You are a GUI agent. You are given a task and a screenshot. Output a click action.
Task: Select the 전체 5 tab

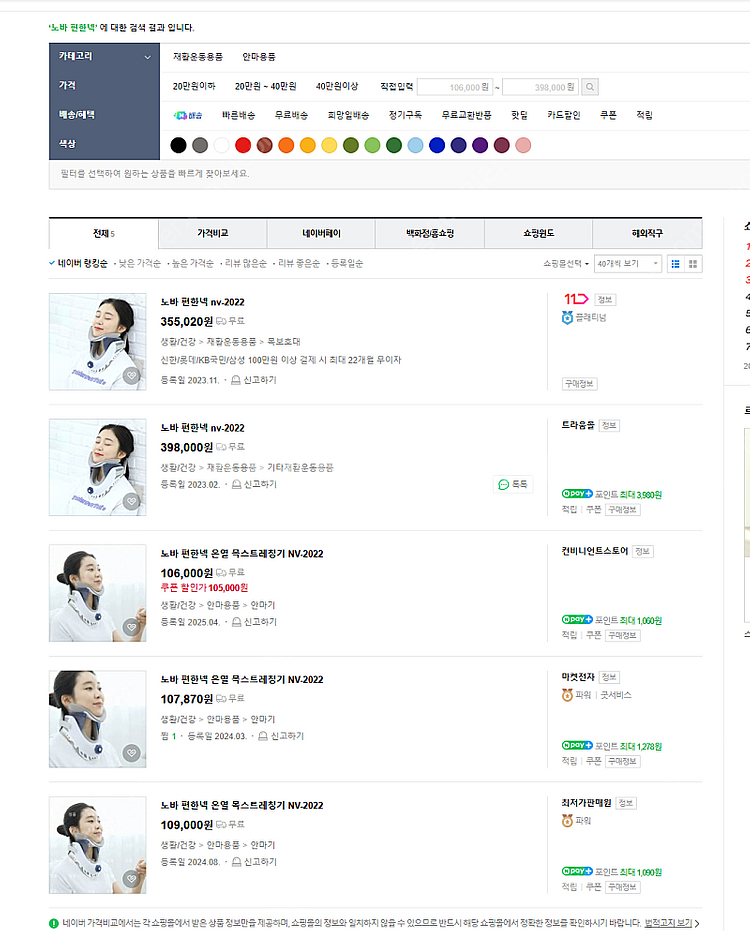click(104, 233)
